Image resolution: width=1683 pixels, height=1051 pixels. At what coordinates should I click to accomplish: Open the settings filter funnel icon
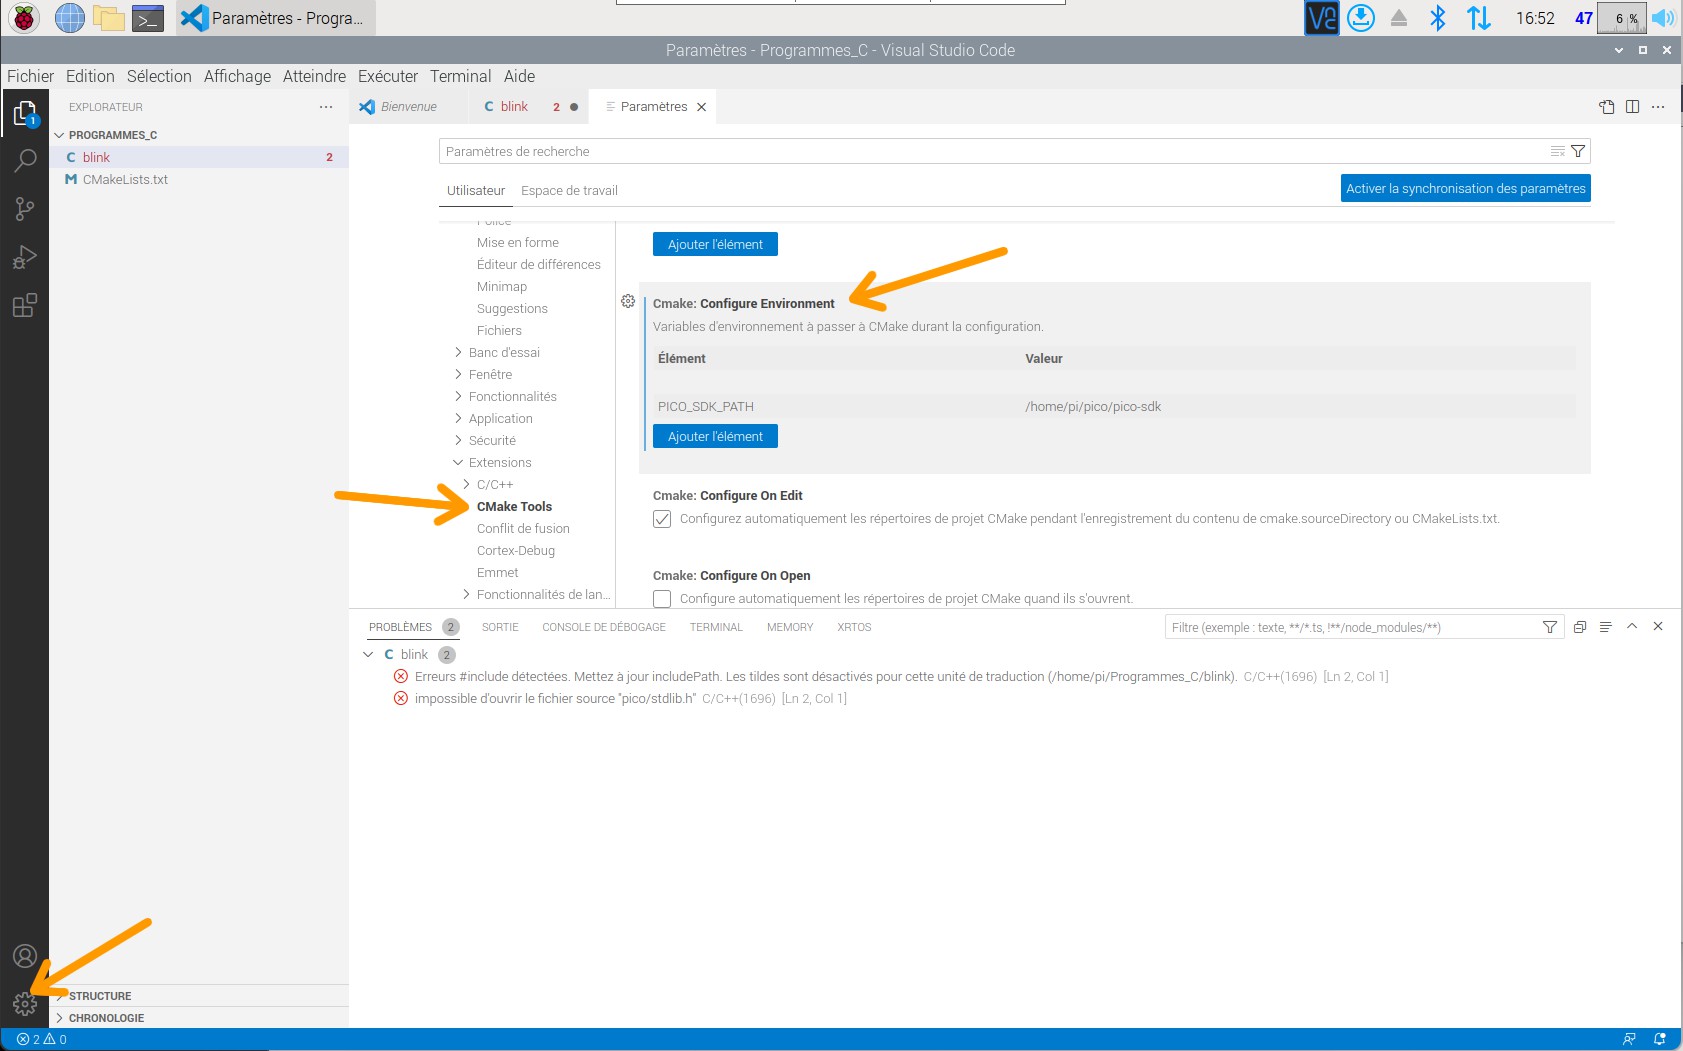pos(1578,151)
